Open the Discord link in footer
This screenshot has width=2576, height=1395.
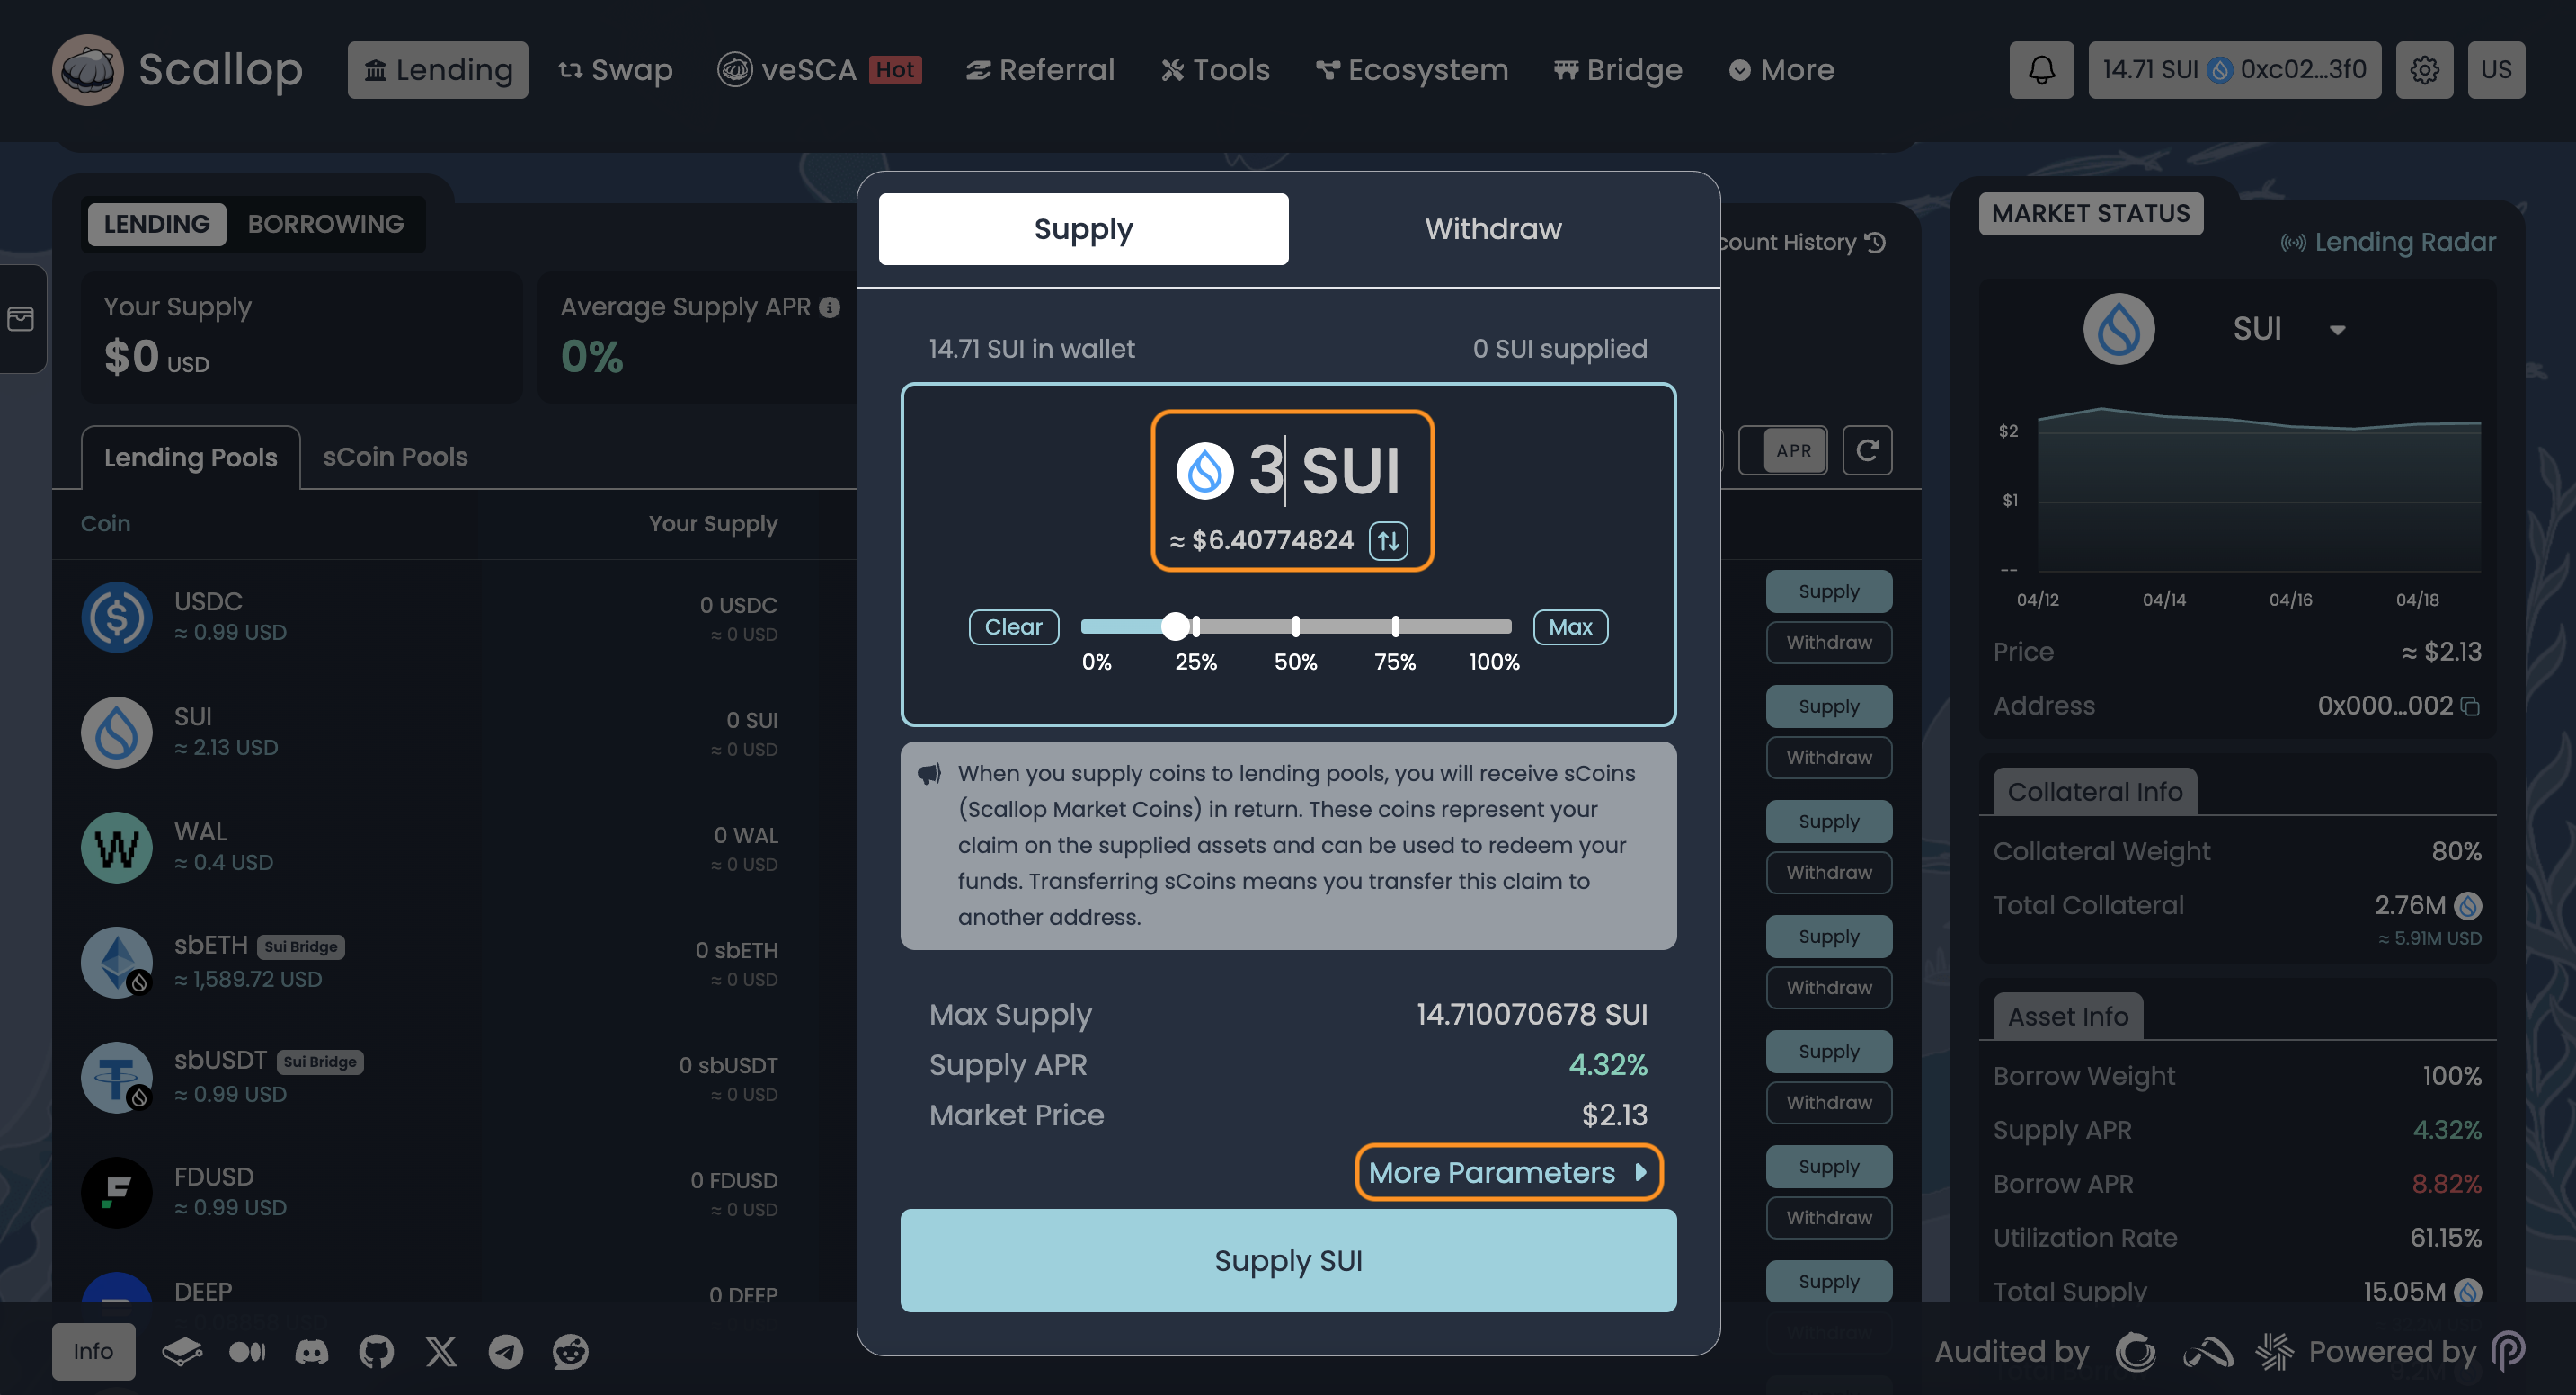point(312,1352)
